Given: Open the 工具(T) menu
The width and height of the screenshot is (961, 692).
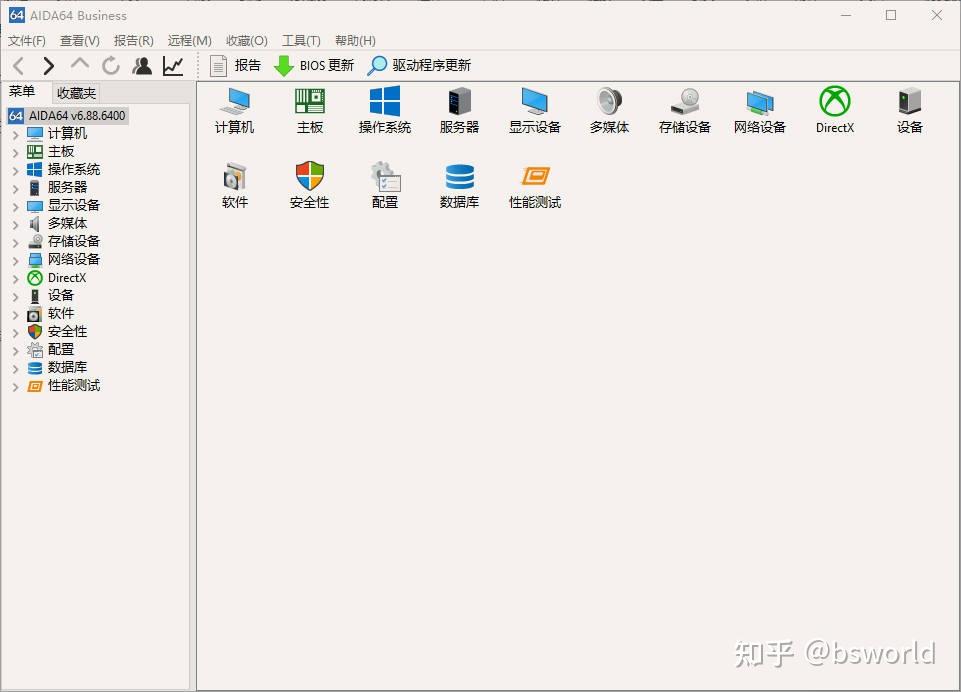Looking at the screenshot, I should (301, 40).
